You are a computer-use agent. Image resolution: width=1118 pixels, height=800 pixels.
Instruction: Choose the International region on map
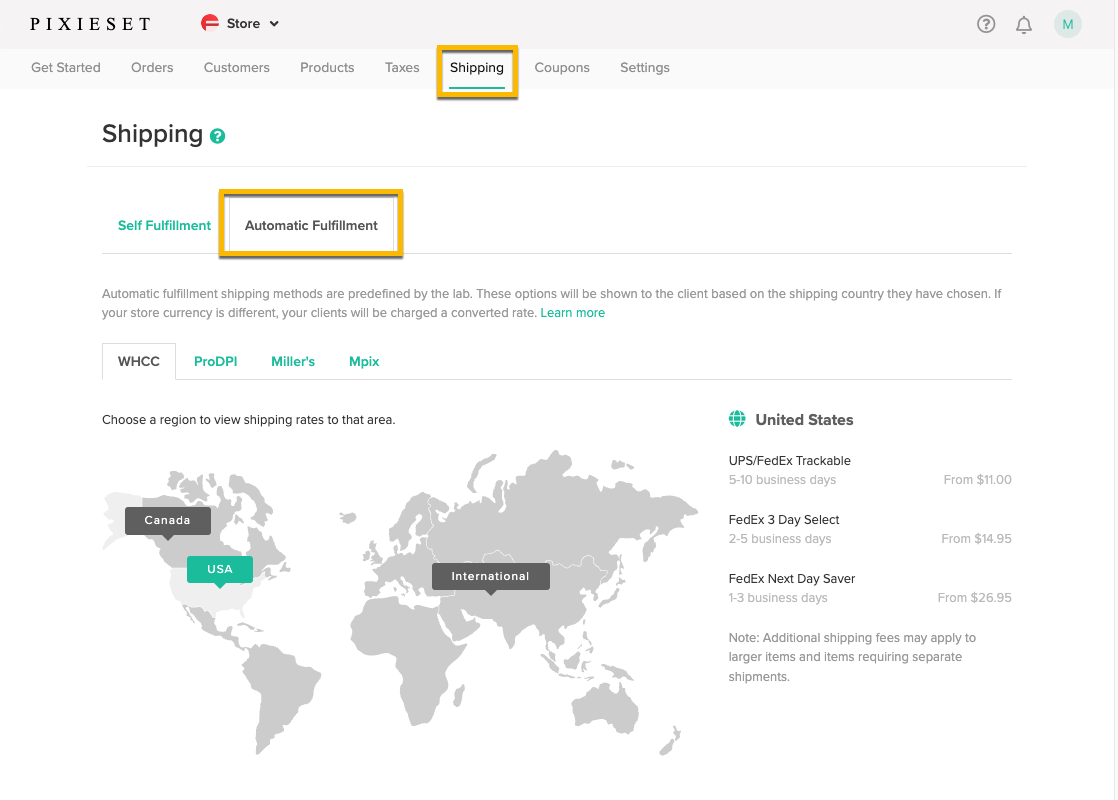pyautogui.click(x=490, y=577)
